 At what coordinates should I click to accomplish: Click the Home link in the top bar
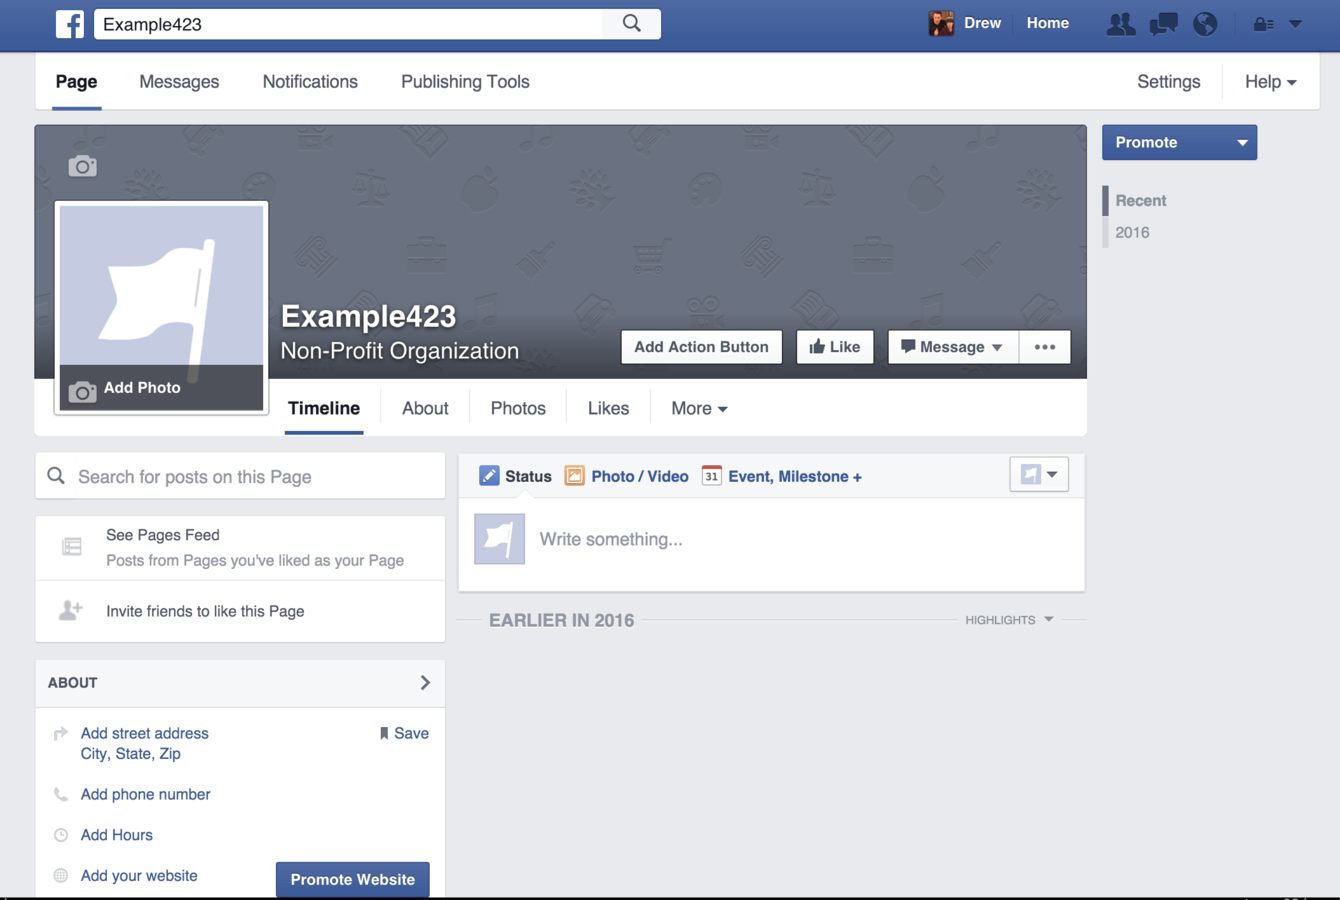[1047, 23]
